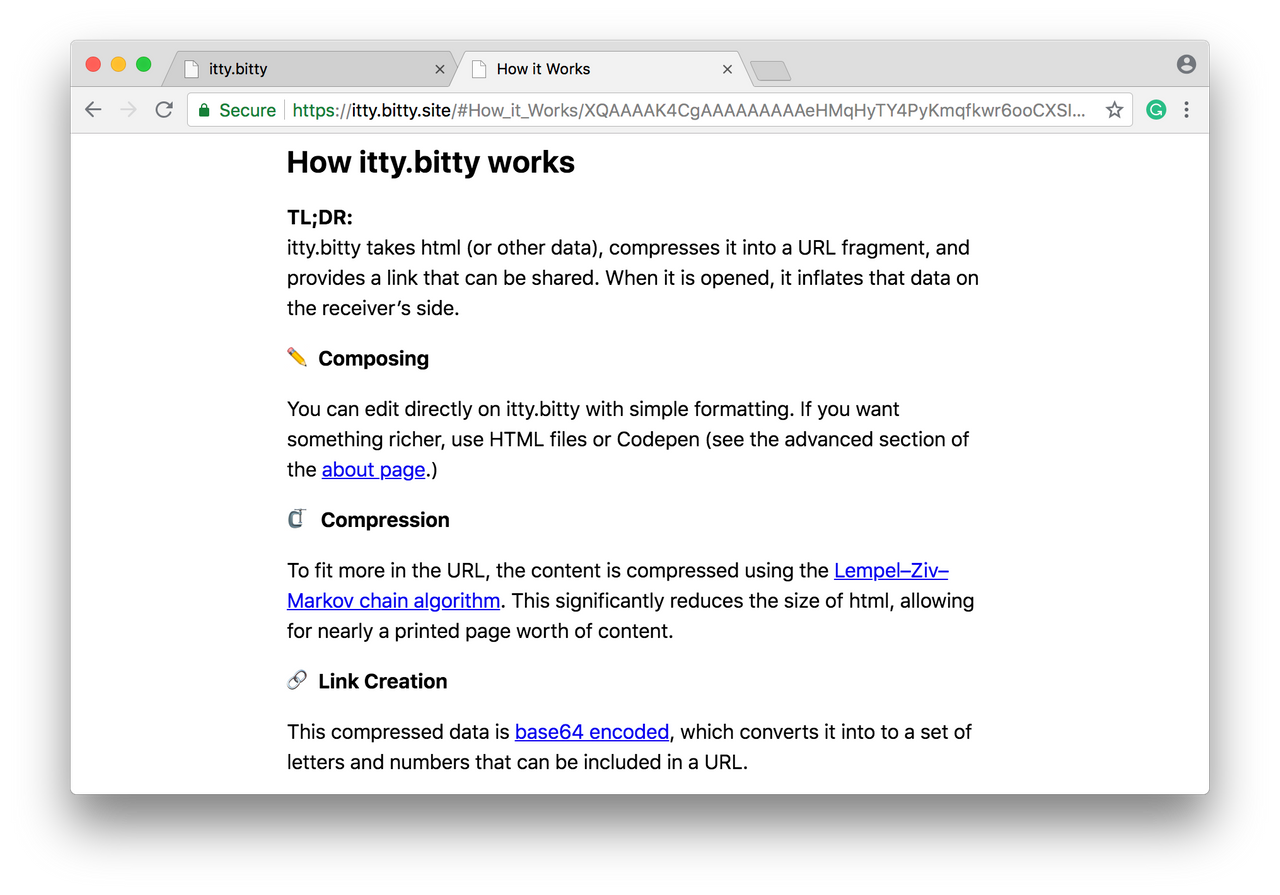
Task: Click the green padlock Secure indicator
Action: 237,110
